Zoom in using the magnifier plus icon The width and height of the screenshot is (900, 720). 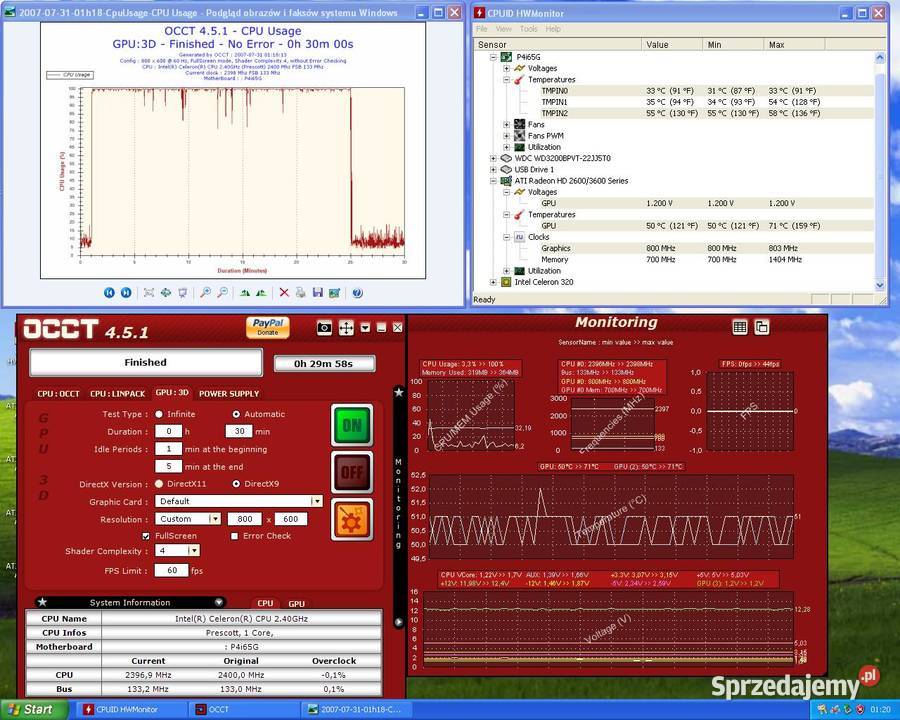(205, 293)
